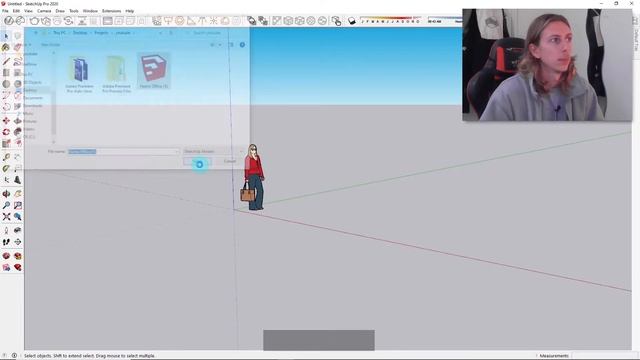Viewport: 640px width, 360px height.
Task: Select the Scale tool
Action: point(6,143)
